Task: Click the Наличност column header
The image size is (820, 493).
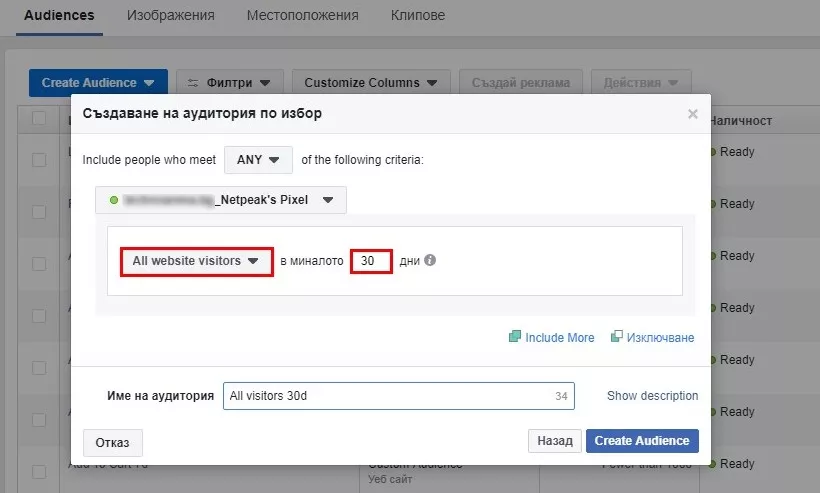Action: tap(742, 121)
